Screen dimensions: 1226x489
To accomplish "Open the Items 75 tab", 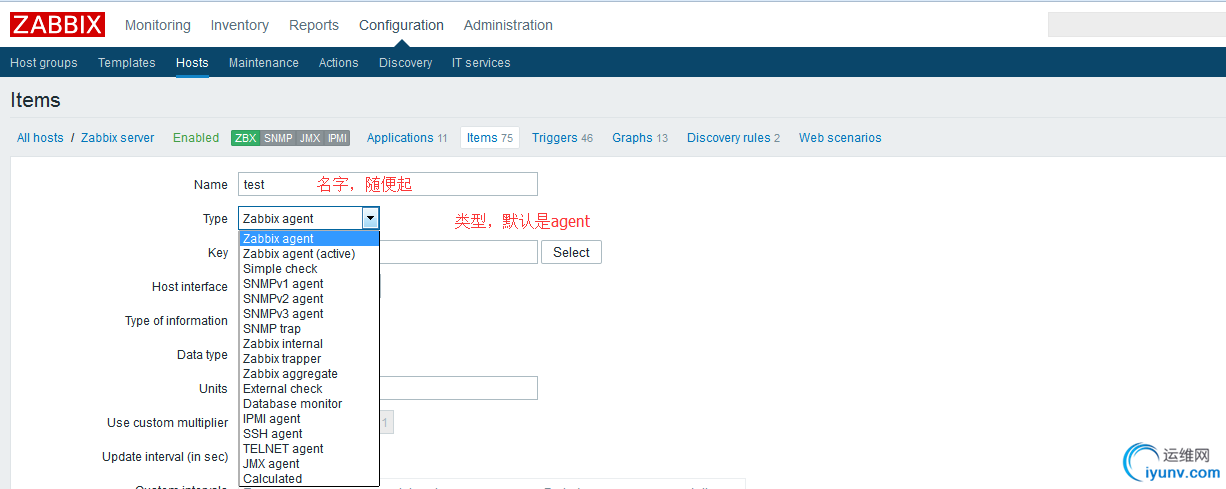I will click(x=490, y=138).
